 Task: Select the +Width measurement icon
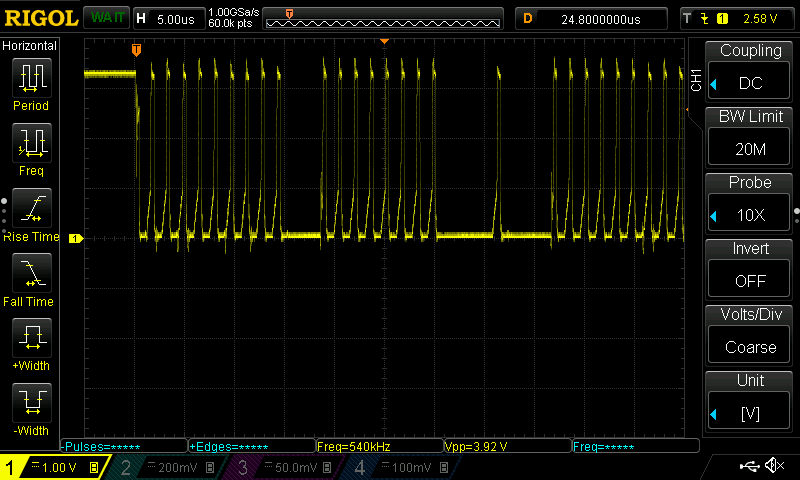click(31, 339)
